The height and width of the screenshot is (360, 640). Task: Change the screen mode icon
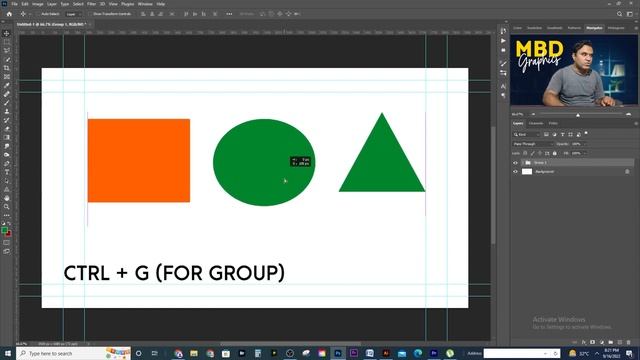click(x=7, y=251)
